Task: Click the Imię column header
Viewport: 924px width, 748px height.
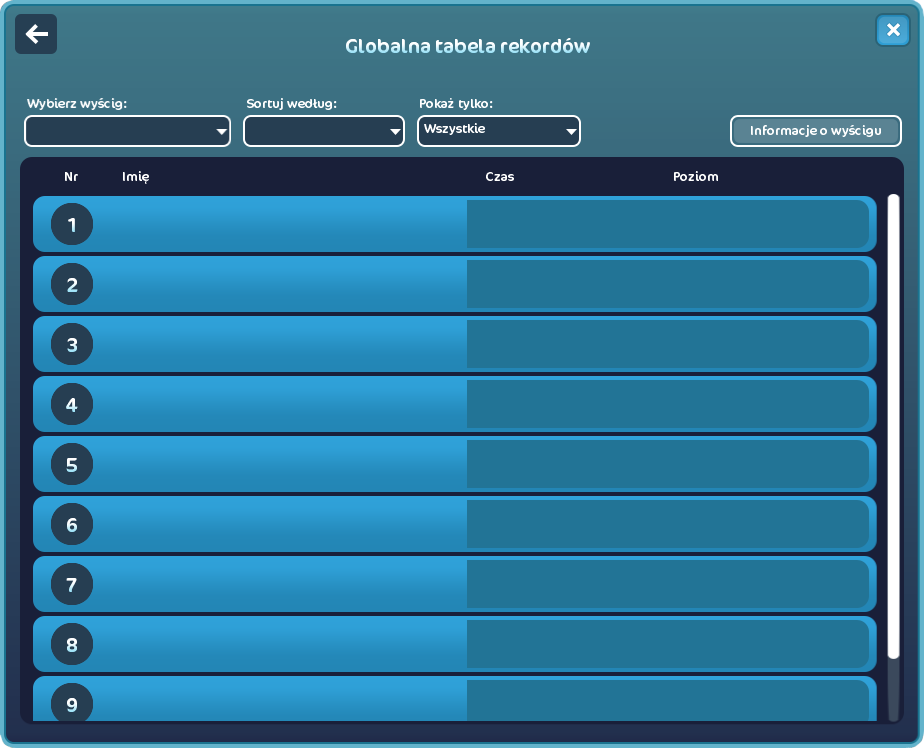Action: click(x=136, y=177)
